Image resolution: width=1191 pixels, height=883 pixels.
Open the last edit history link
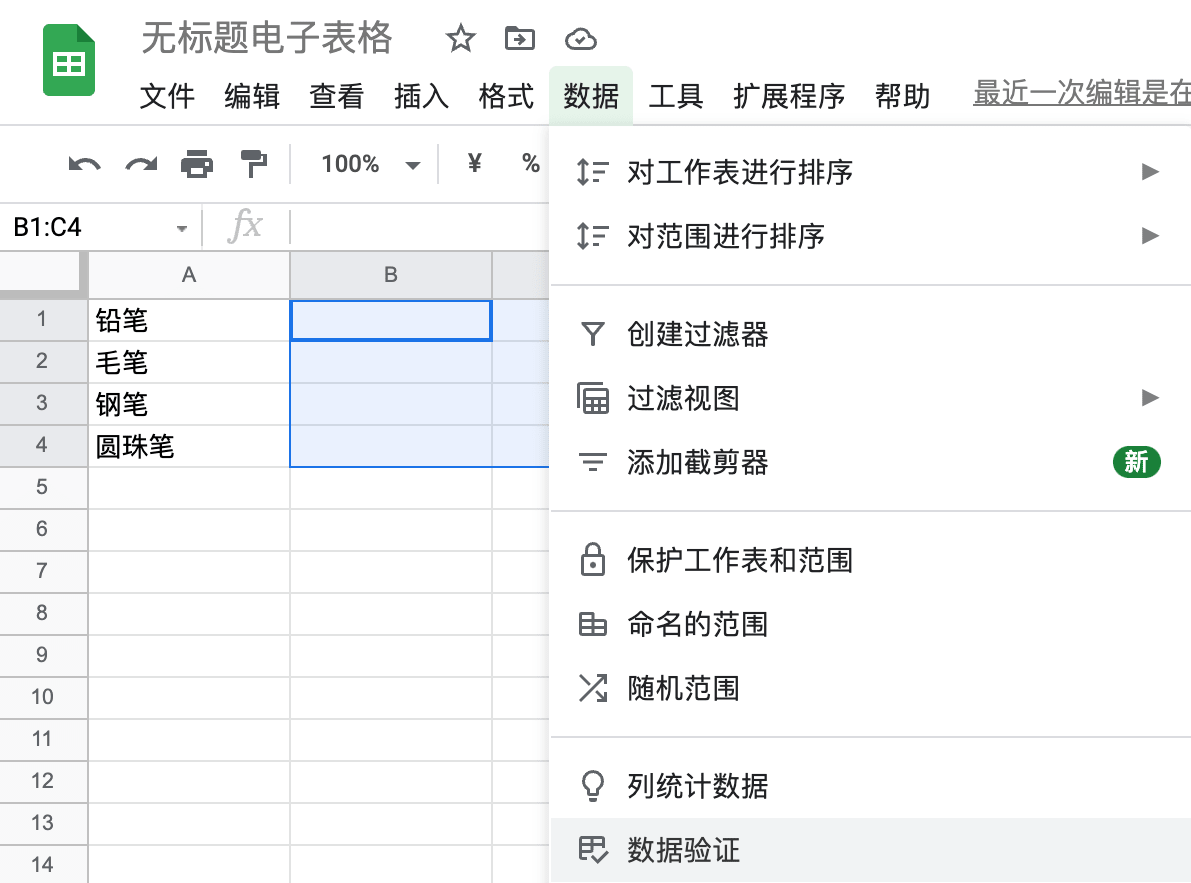point(1082,93)
